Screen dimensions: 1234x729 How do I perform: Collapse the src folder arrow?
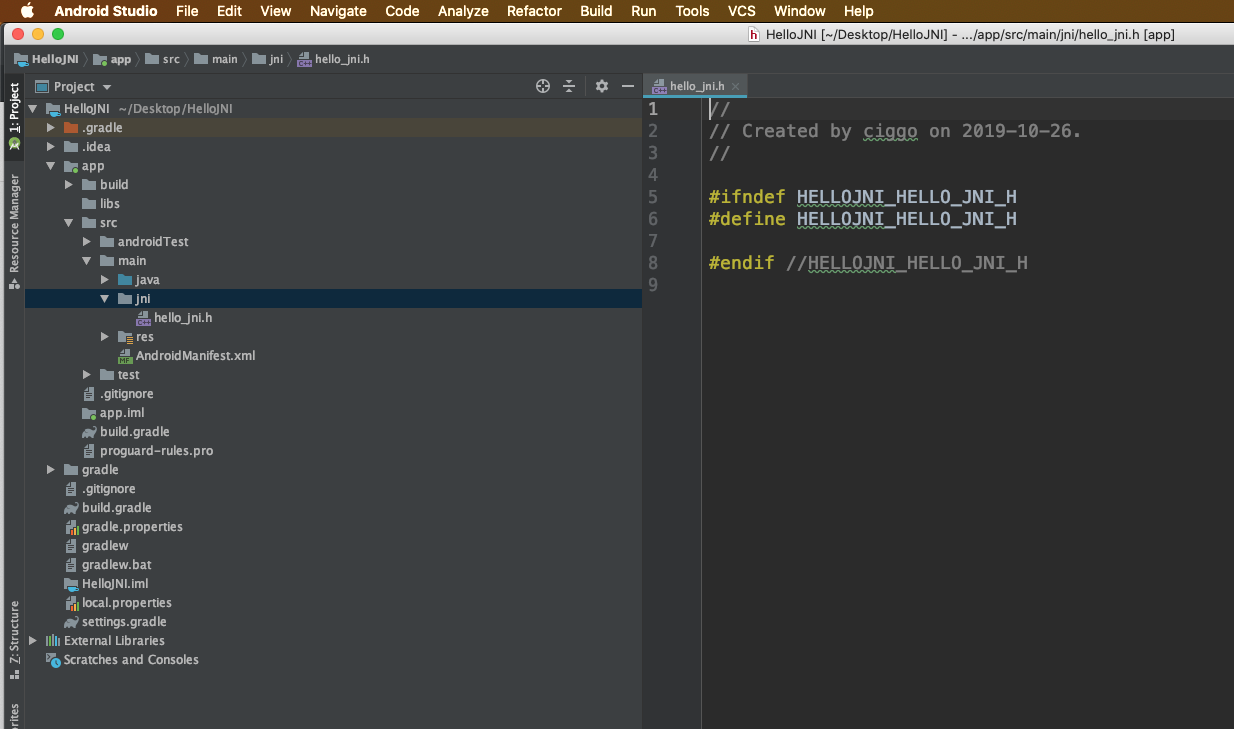tap(69, 223)
